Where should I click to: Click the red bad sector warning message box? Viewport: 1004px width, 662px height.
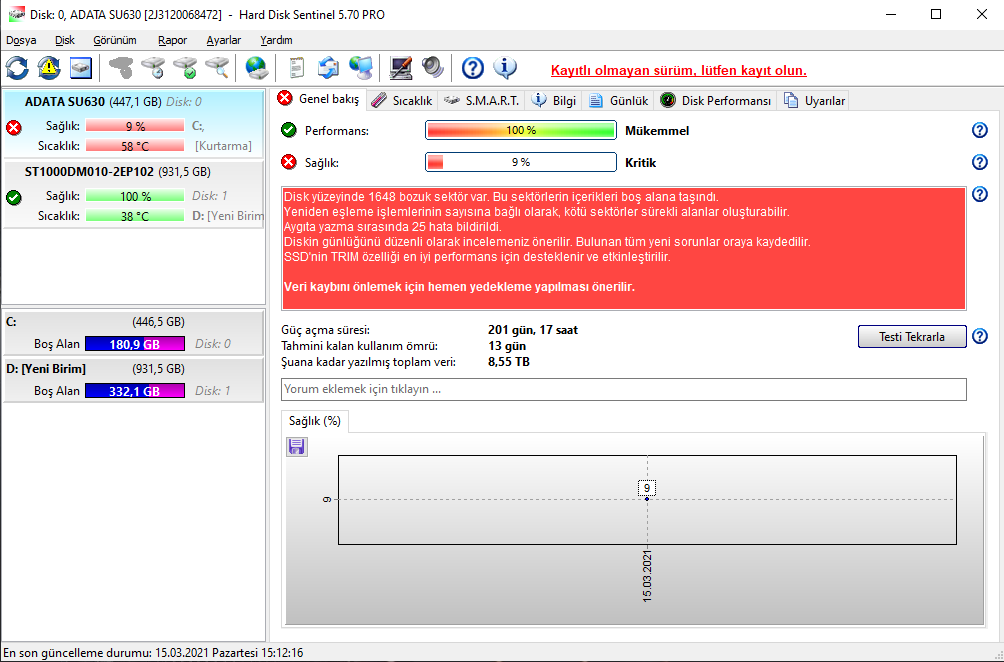pyautogui.click(x=624, y=248)
